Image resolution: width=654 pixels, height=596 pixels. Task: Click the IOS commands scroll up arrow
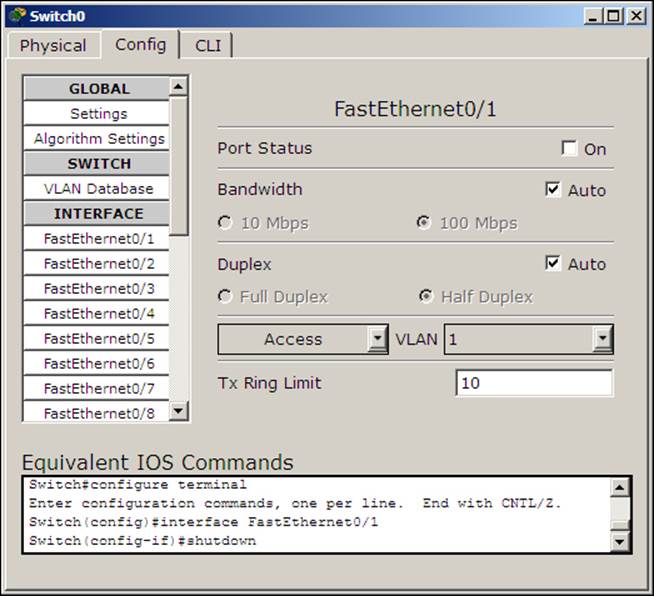[x=620, y=487]
